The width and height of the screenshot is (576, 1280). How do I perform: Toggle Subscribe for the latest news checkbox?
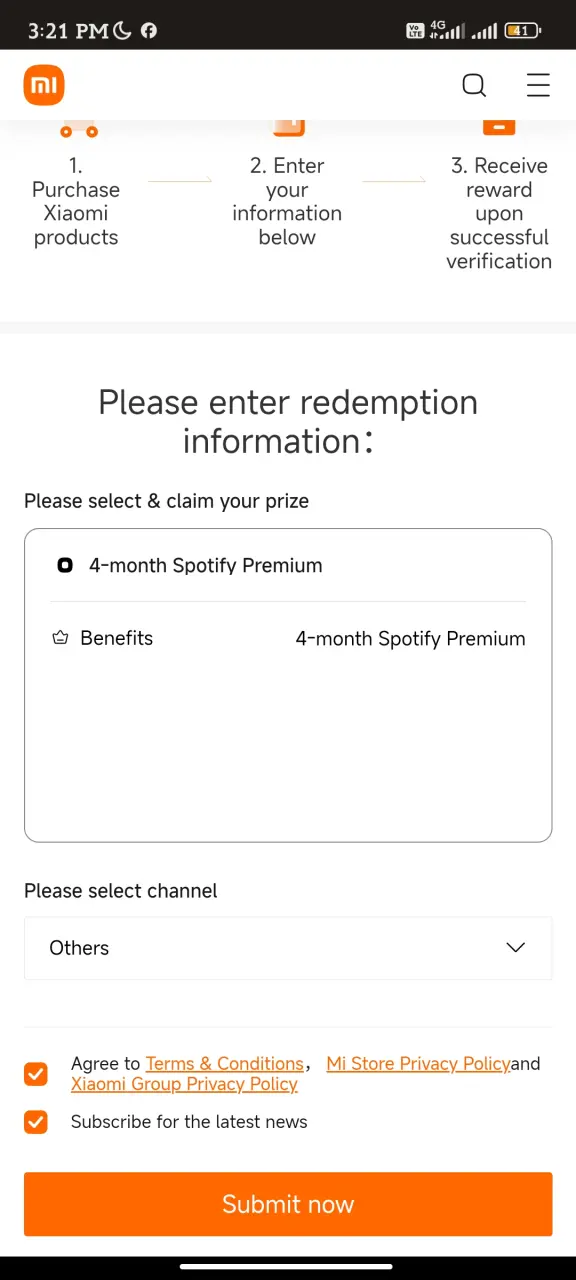[x=36, y=1122]
